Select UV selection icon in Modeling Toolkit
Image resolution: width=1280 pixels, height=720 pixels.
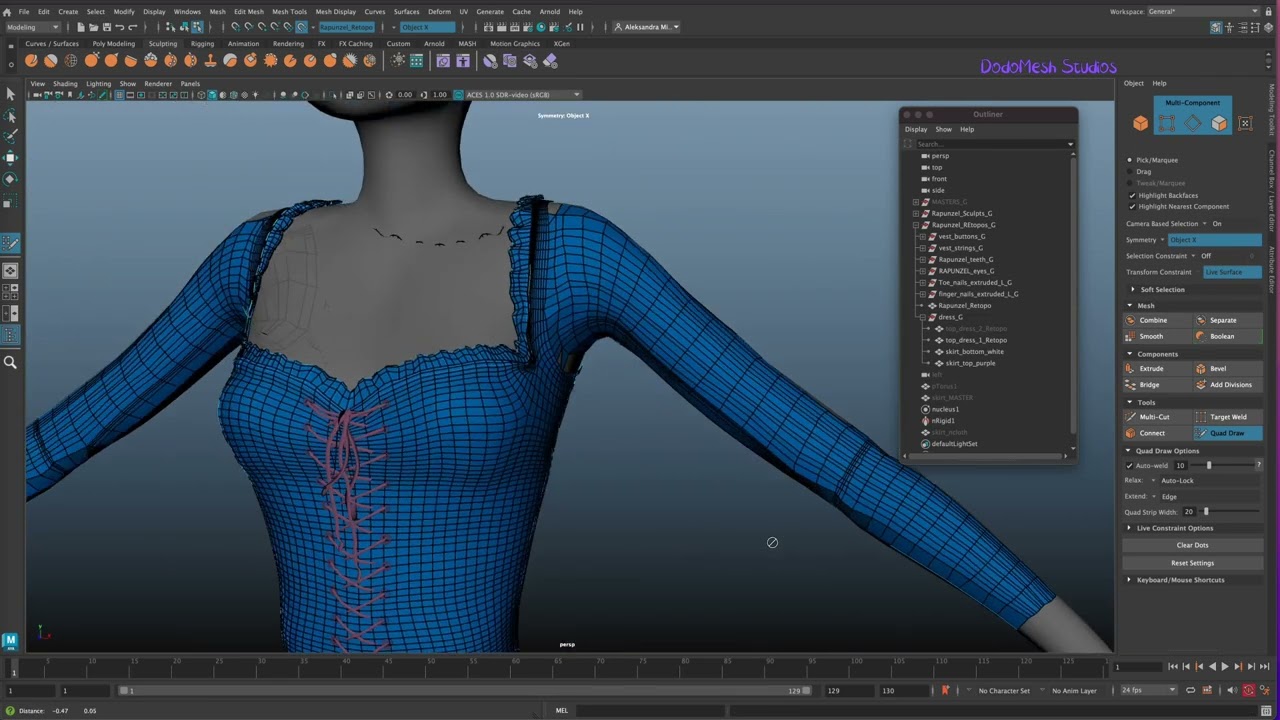(x=1245, y=123)
